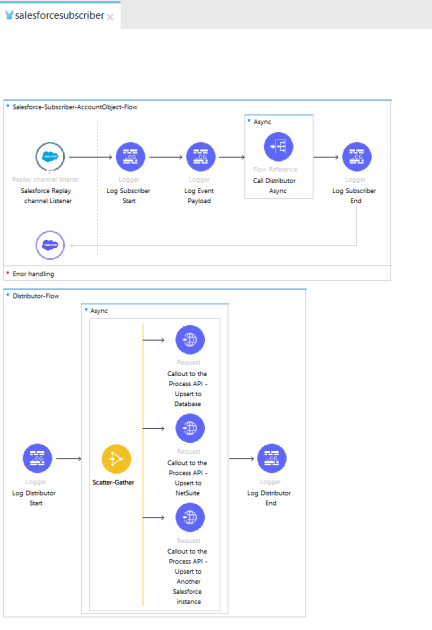
Task: Close the salesforcesubscriber tab
Action: [x=111, y=17]
